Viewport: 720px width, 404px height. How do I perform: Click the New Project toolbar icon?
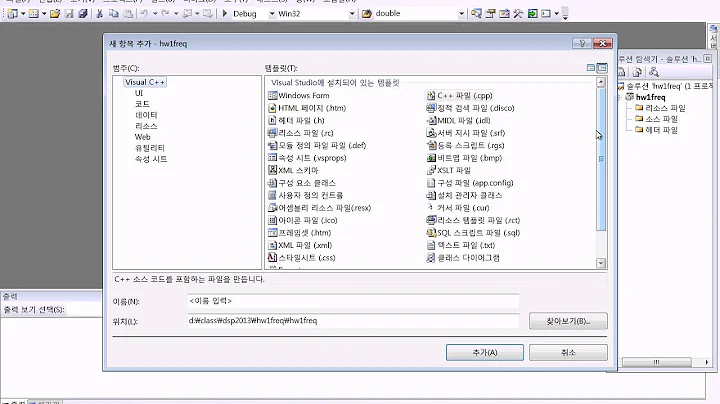point(12,14)
